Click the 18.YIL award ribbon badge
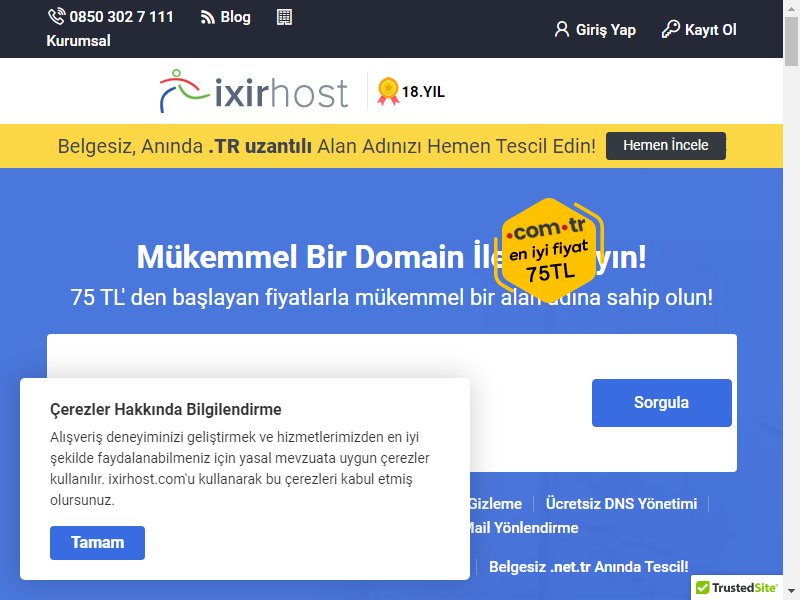 tap(411, 91)
